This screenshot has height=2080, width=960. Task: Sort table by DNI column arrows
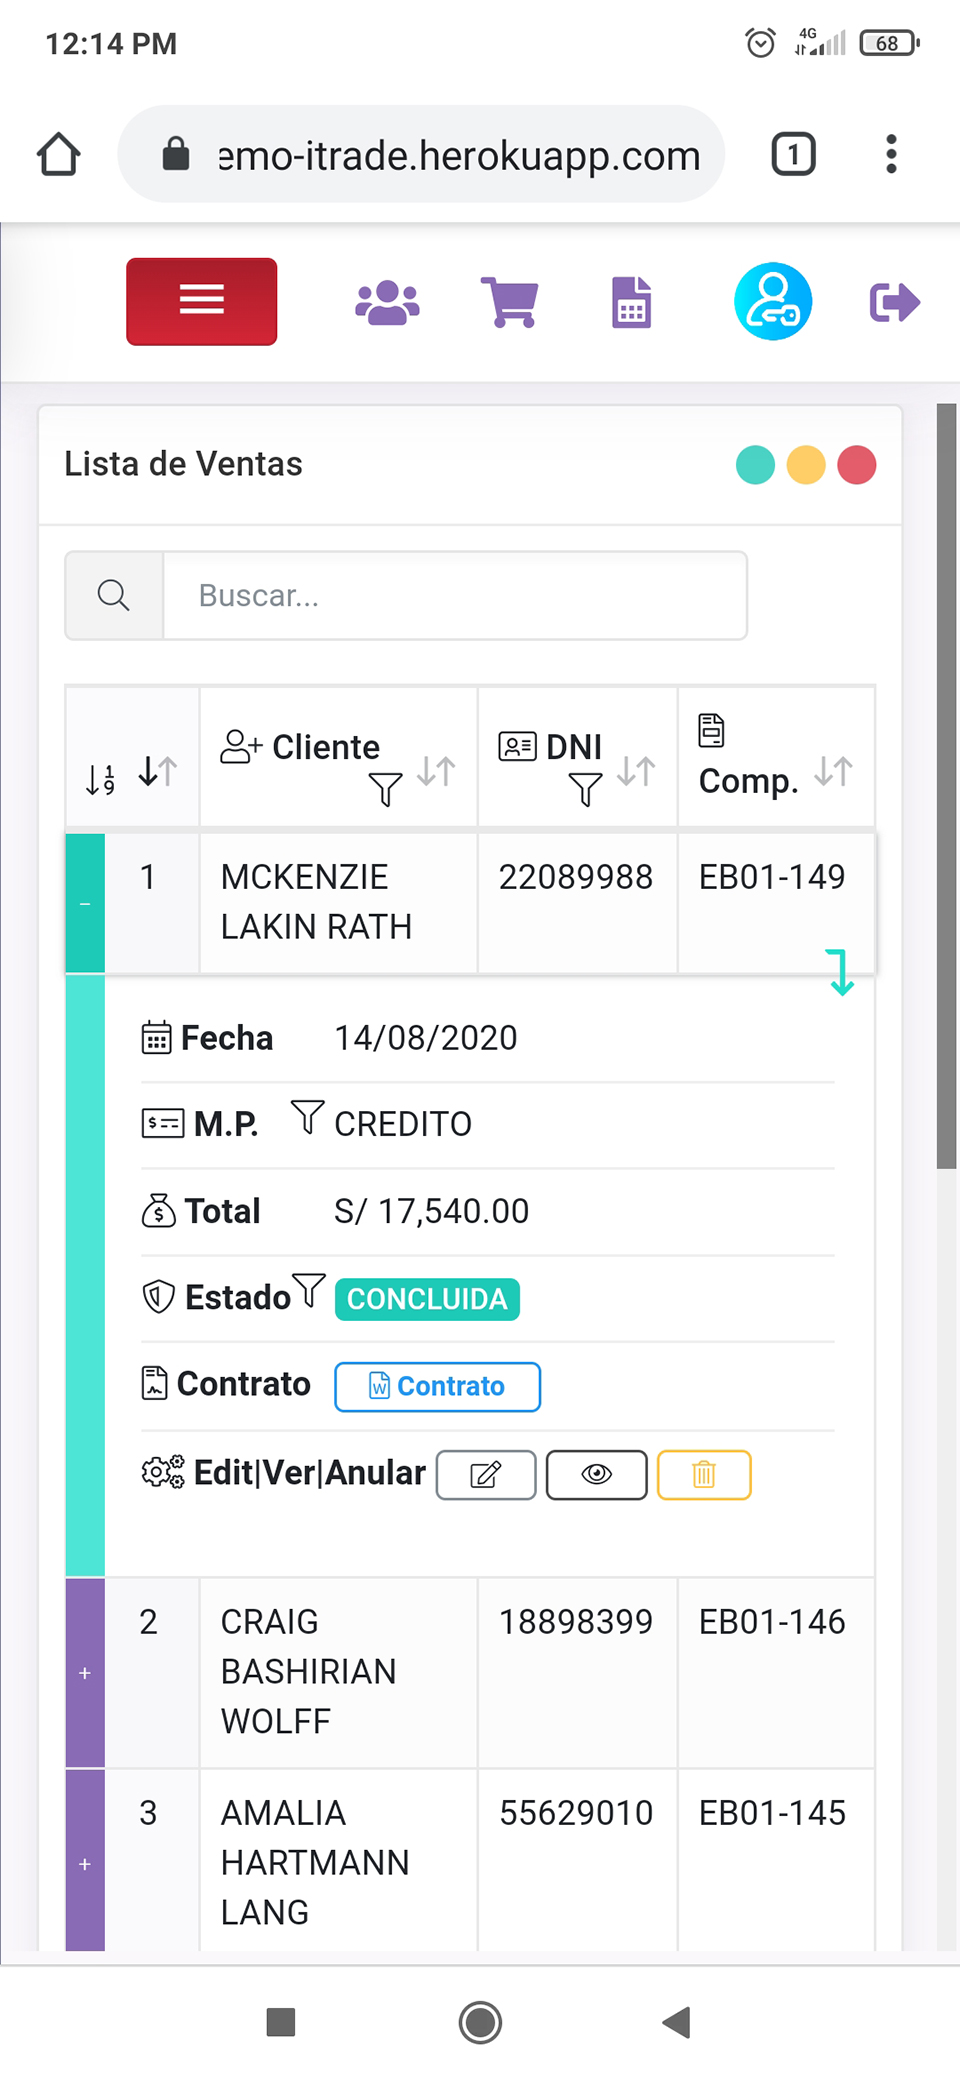(636, 771)
